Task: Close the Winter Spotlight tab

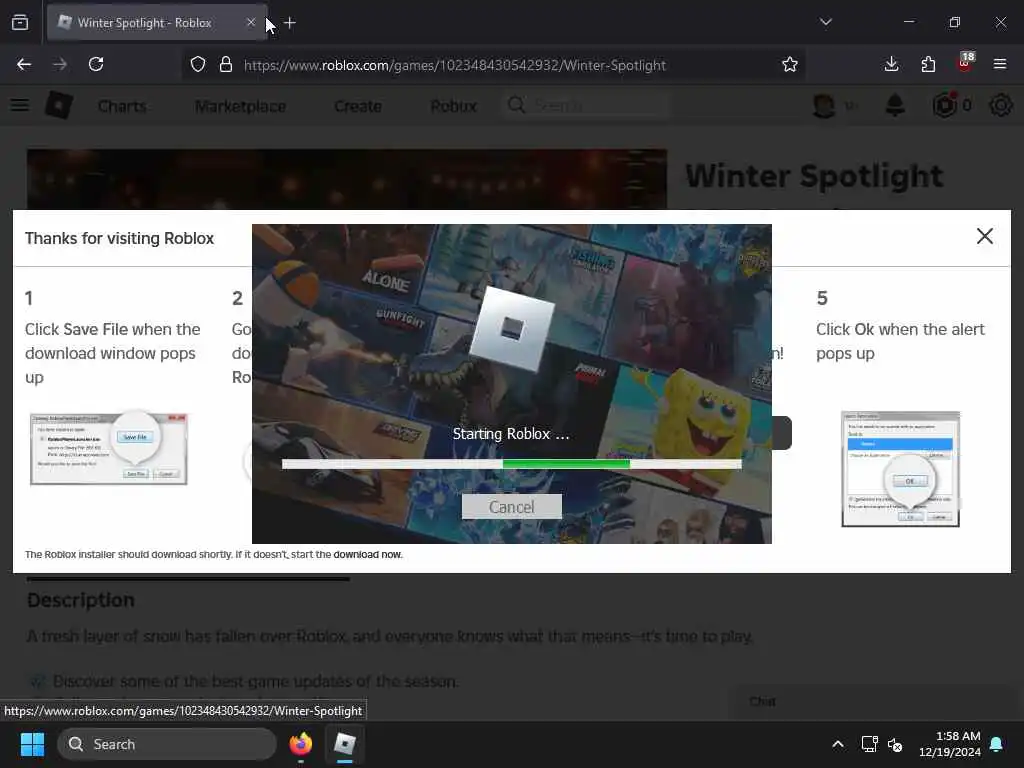Action: [x=251, y=22]
